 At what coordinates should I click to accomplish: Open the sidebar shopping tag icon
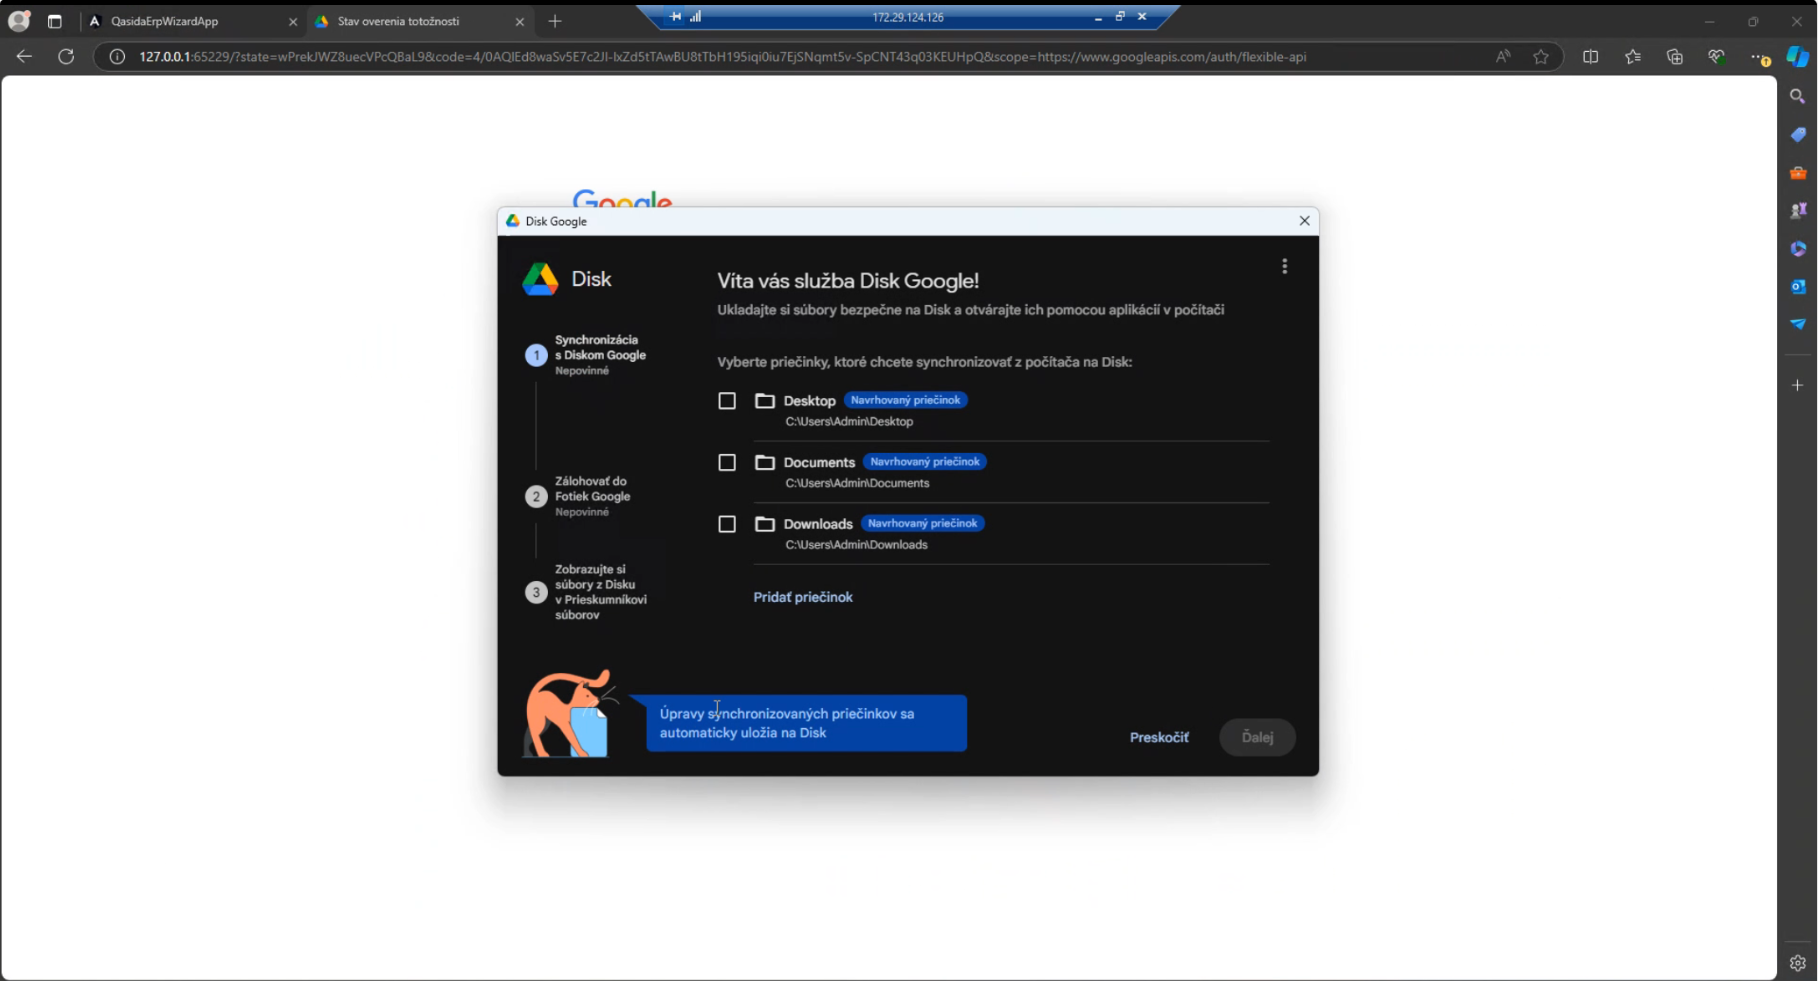(1797, 134)
